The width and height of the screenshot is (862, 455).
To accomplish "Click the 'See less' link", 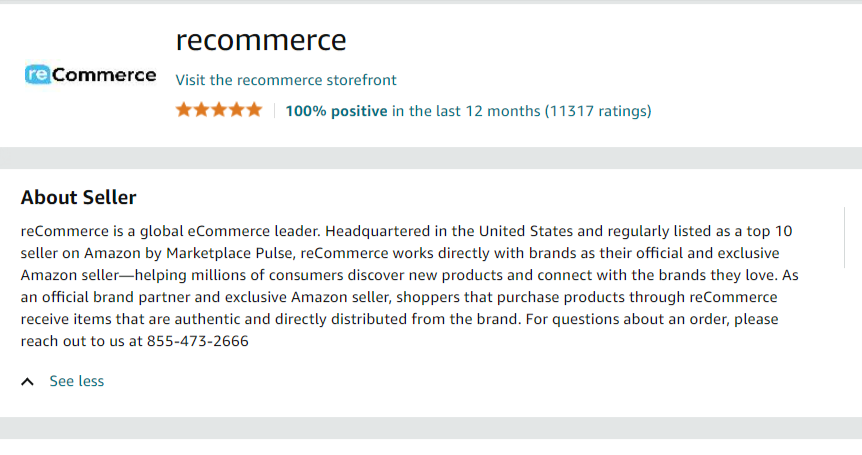I will coord(76,381).
